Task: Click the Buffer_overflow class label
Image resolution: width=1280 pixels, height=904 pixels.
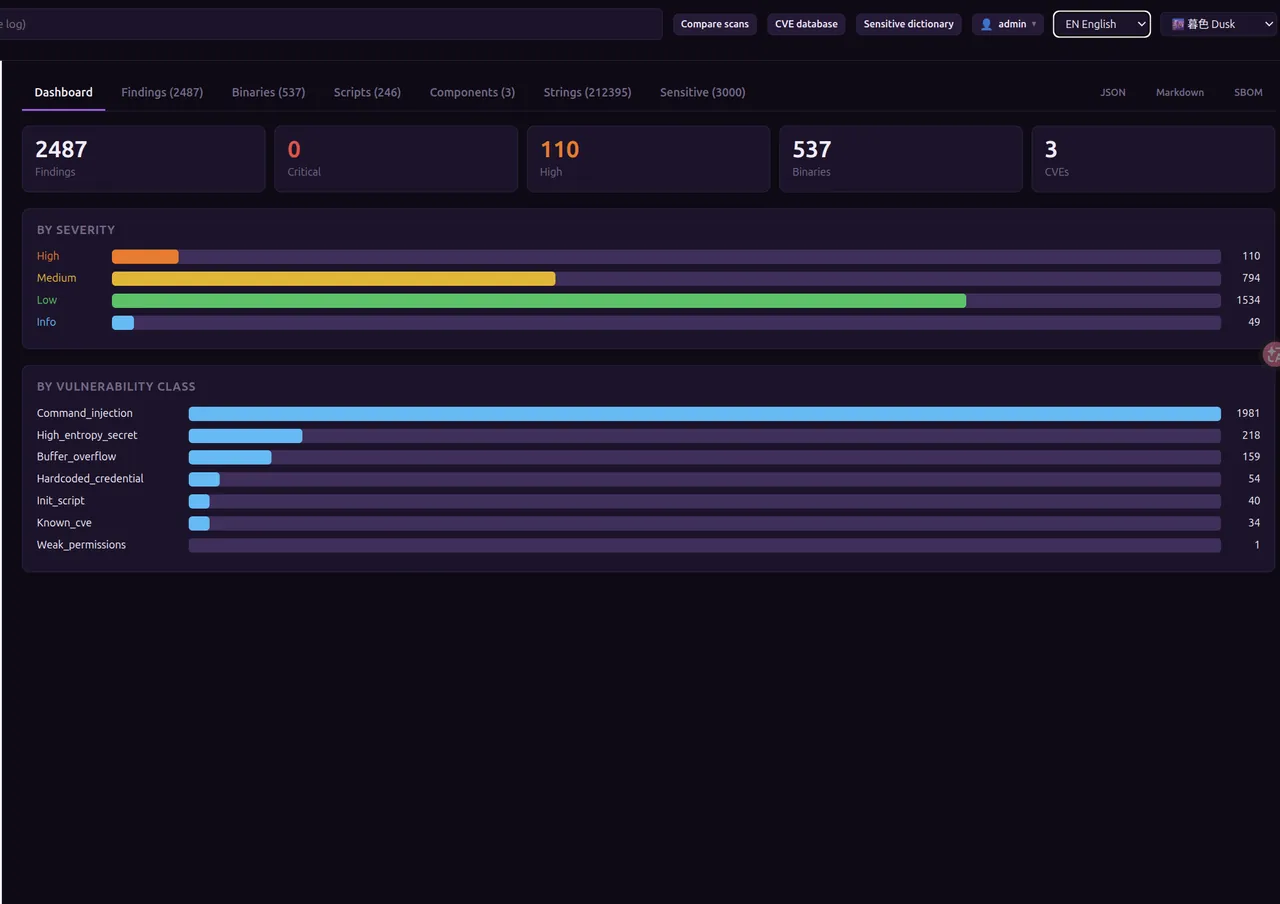Action: click(x=76, y=457)
